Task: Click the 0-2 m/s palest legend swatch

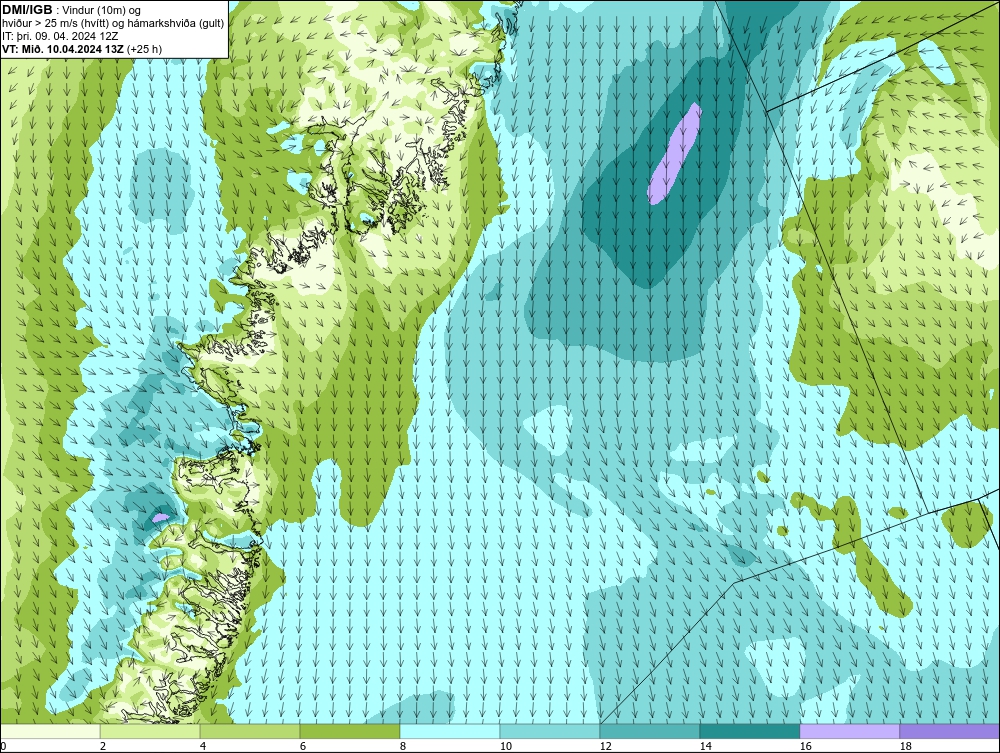Action: pos(50,731)
